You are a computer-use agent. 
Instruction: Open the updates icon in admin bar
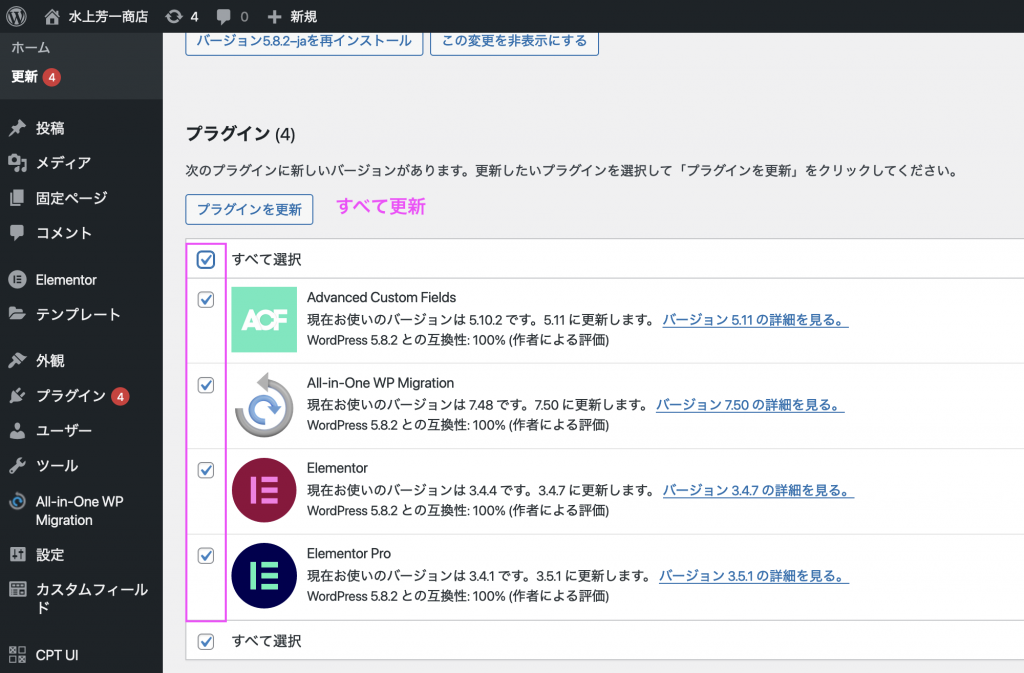point(175,17)
